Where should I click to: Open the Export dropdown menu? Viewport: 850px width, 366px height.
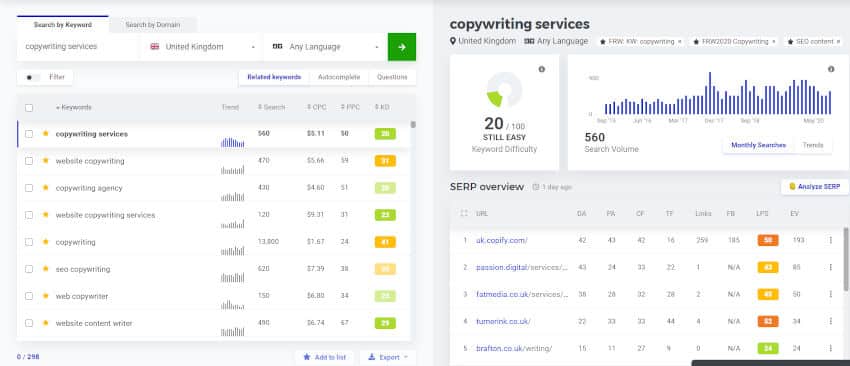coord(388,357)
